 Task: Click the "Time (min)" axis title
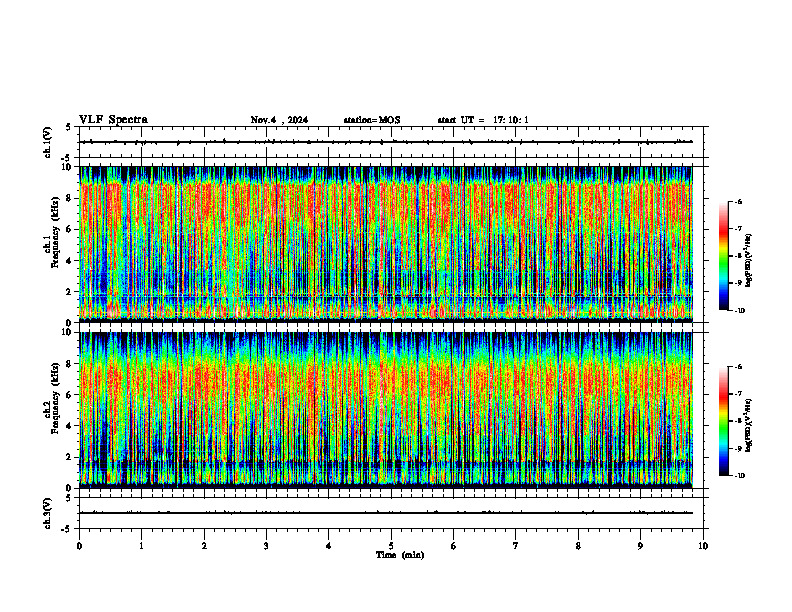tap(400, 555)
